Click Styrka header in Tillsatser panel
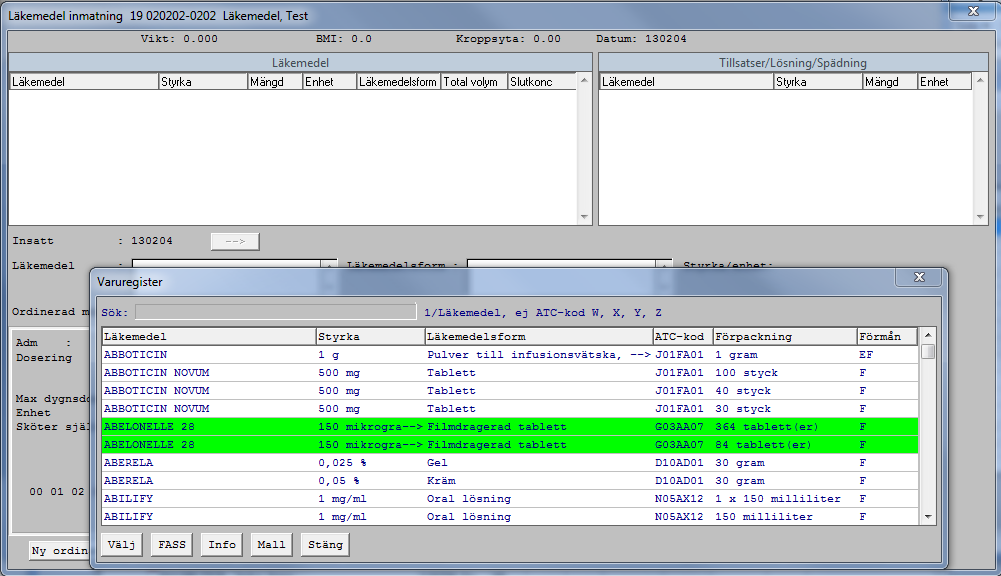Image resolution: width=1001 pixels, height=576 pixels. point(817,82)
